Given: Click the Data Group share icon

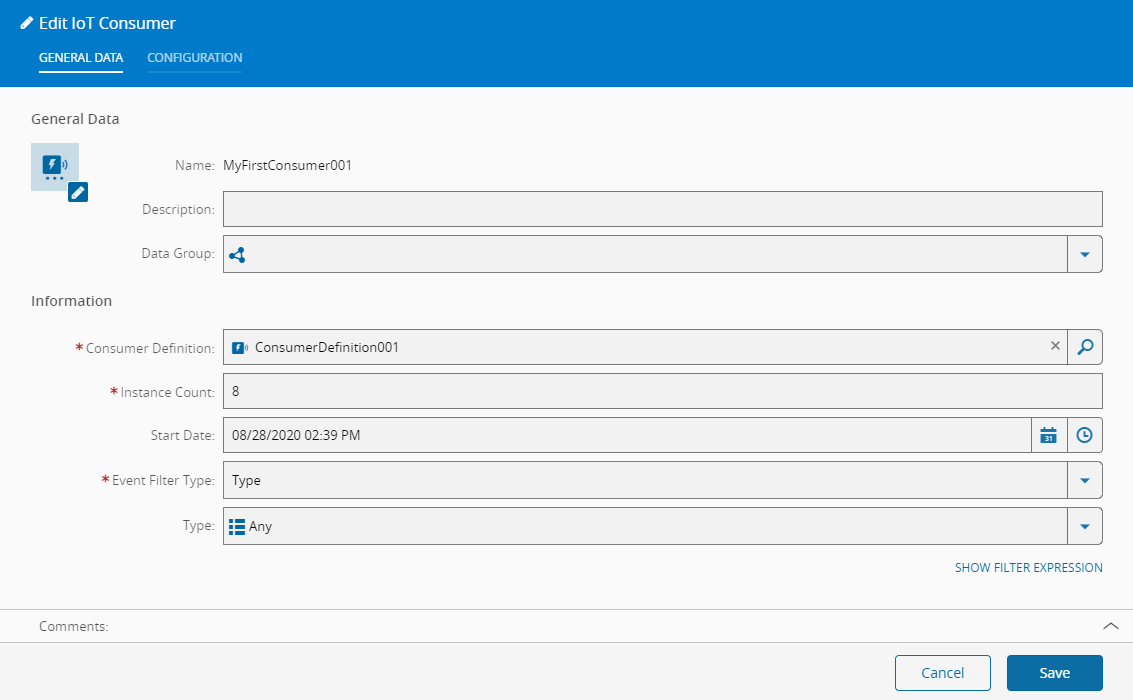Looking at the screenshot, I should [237, 255].
